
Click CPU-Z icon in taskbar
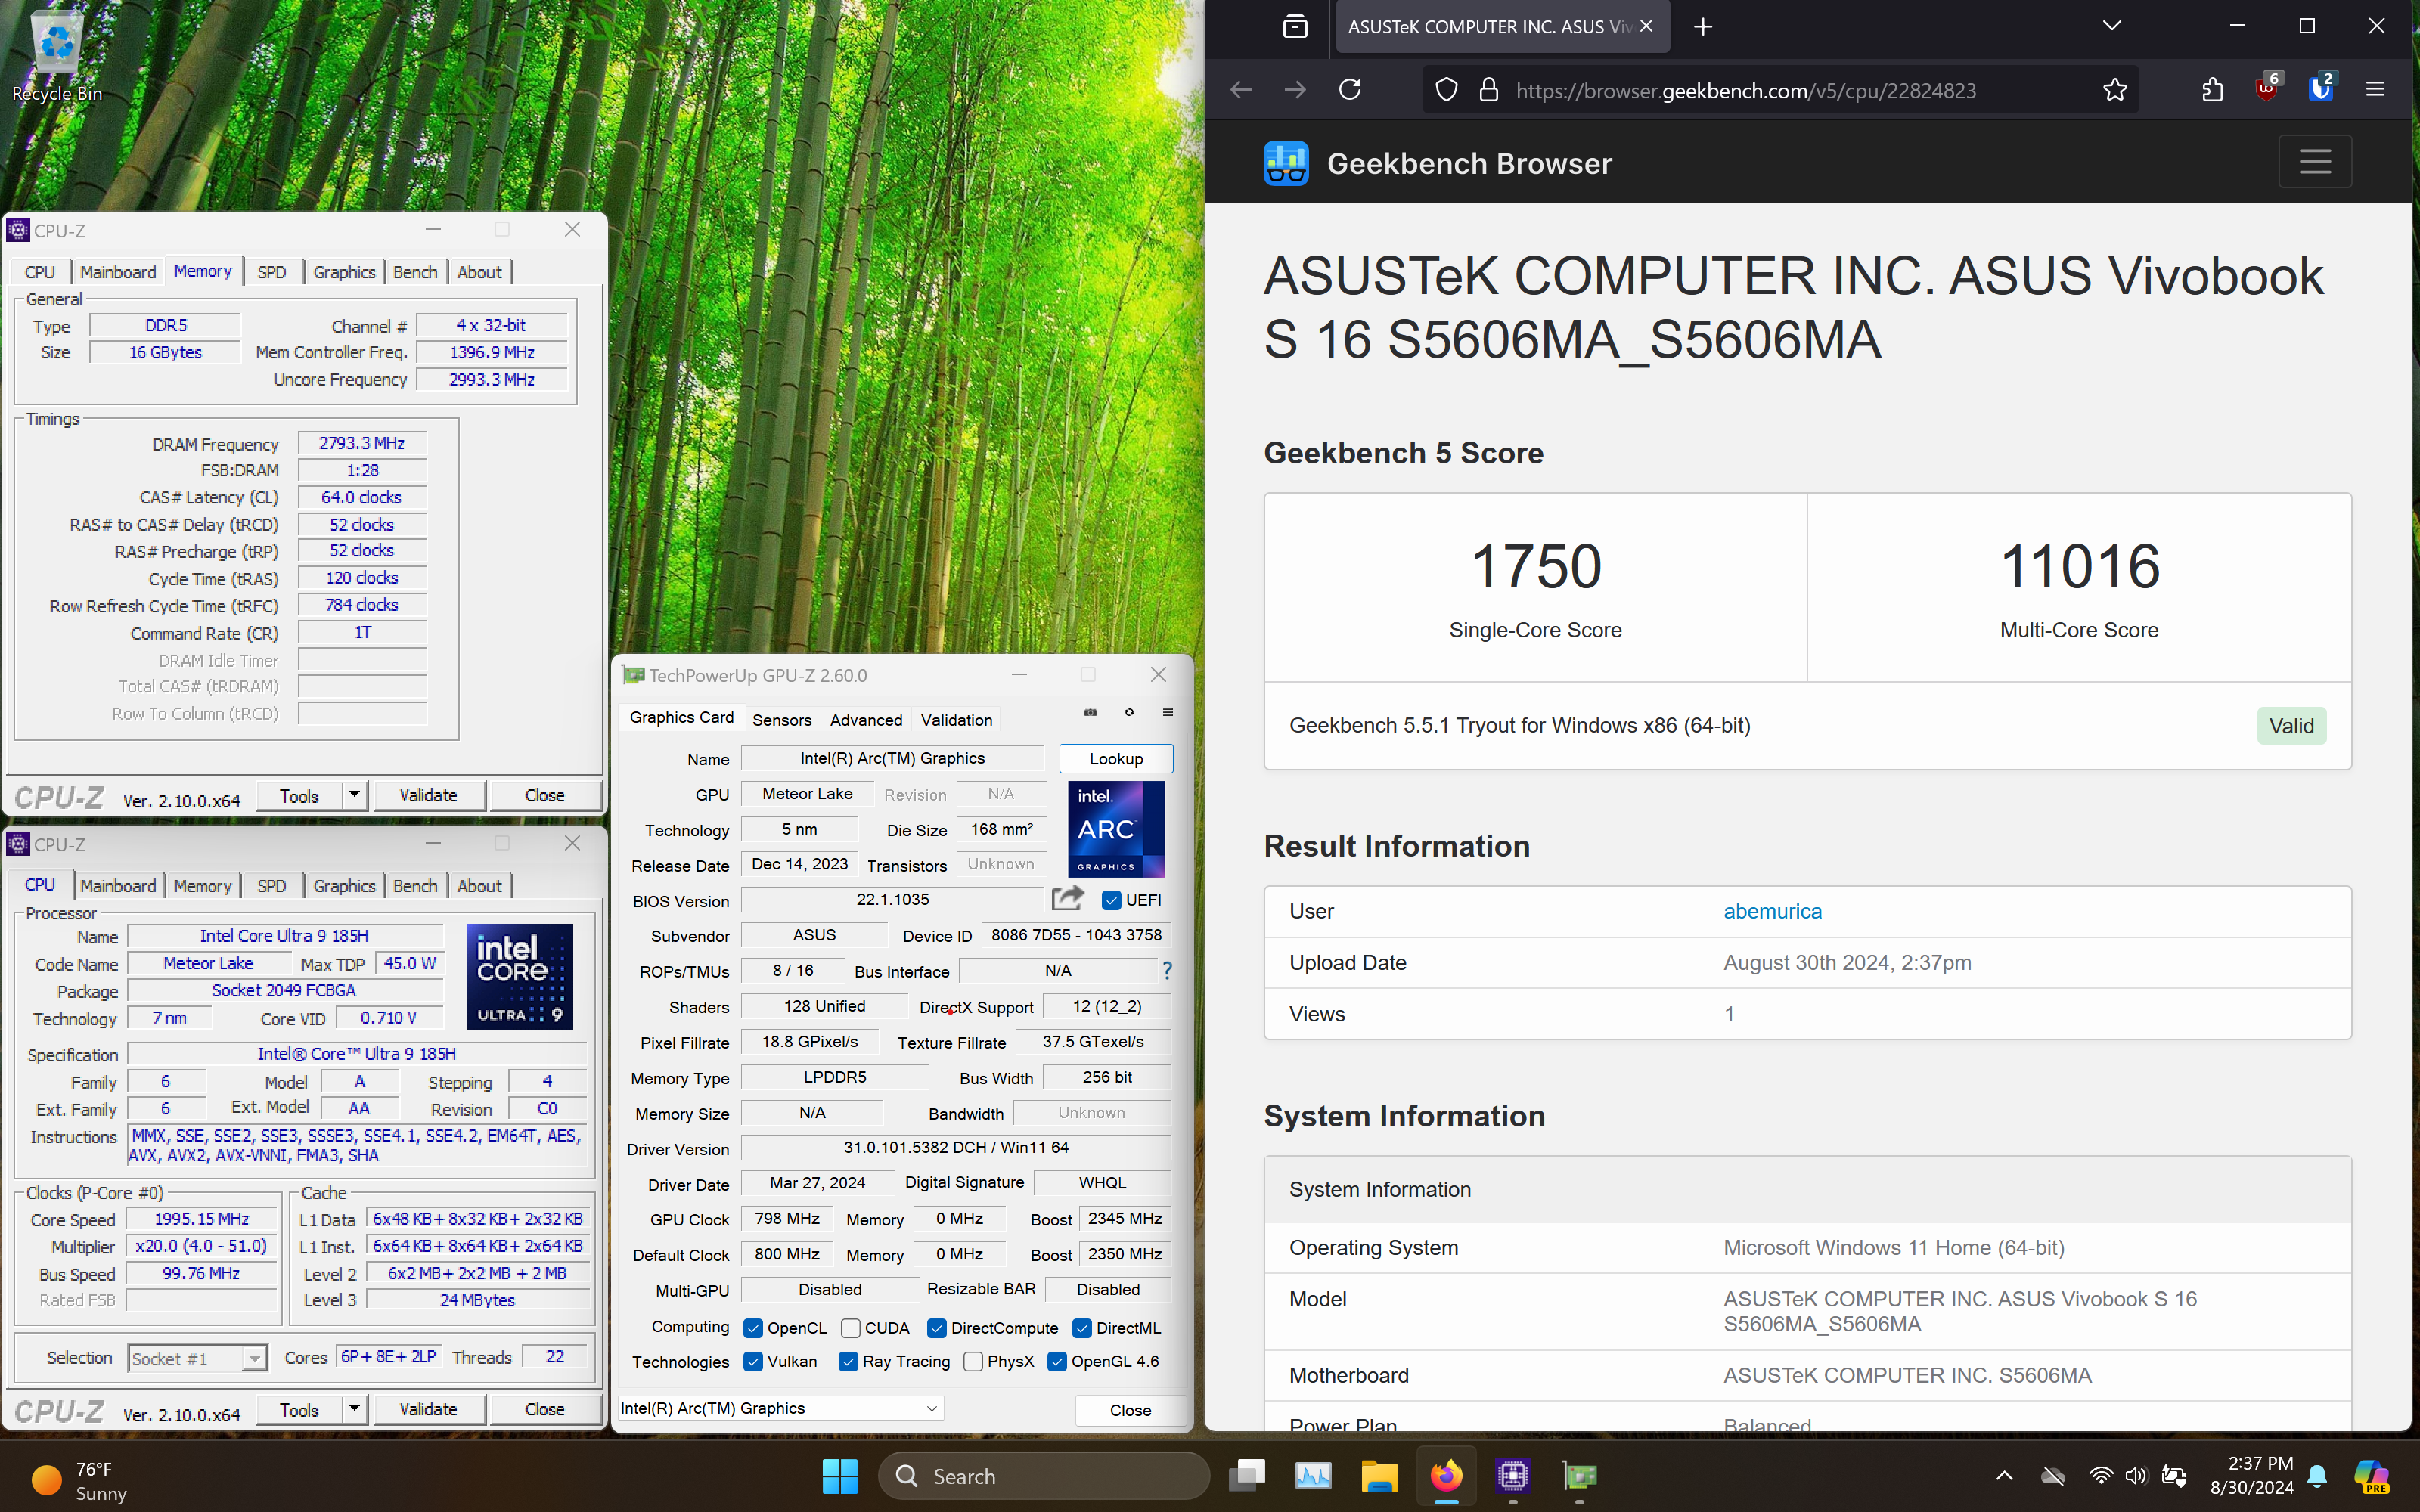pos(1513,1476)
